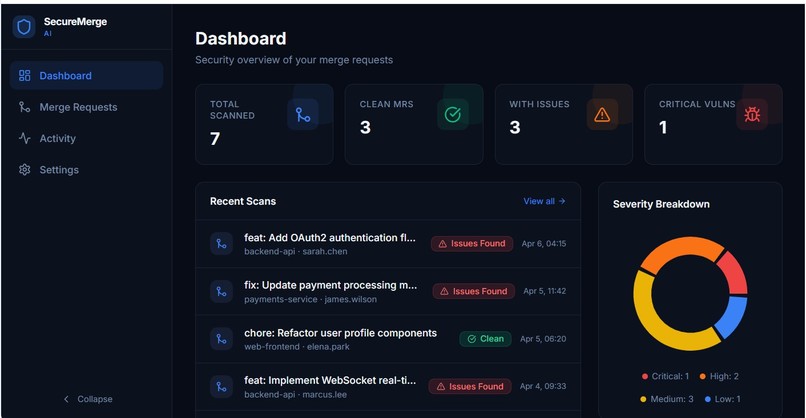
Task: Click payments-service · james.wilson subtitle
Action: click(x=310, y=299)
